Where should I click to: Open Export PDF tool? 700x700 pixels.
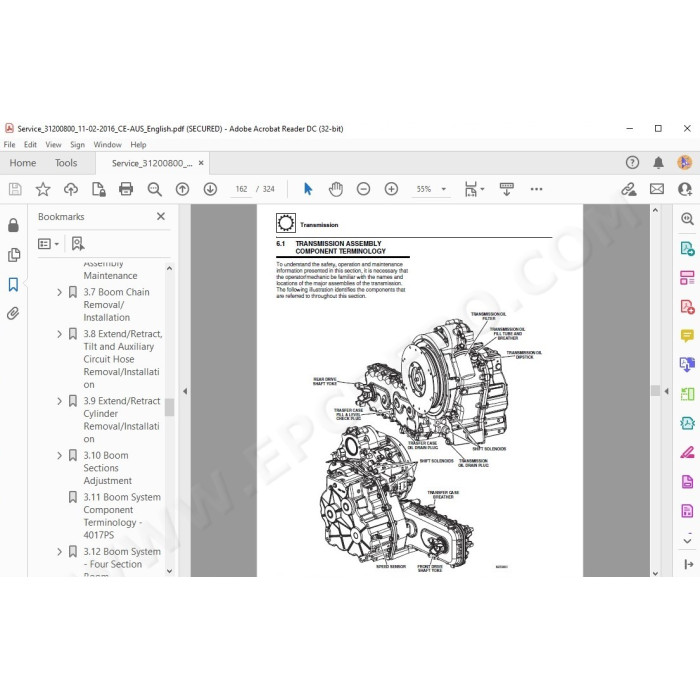tap(687, 248)
